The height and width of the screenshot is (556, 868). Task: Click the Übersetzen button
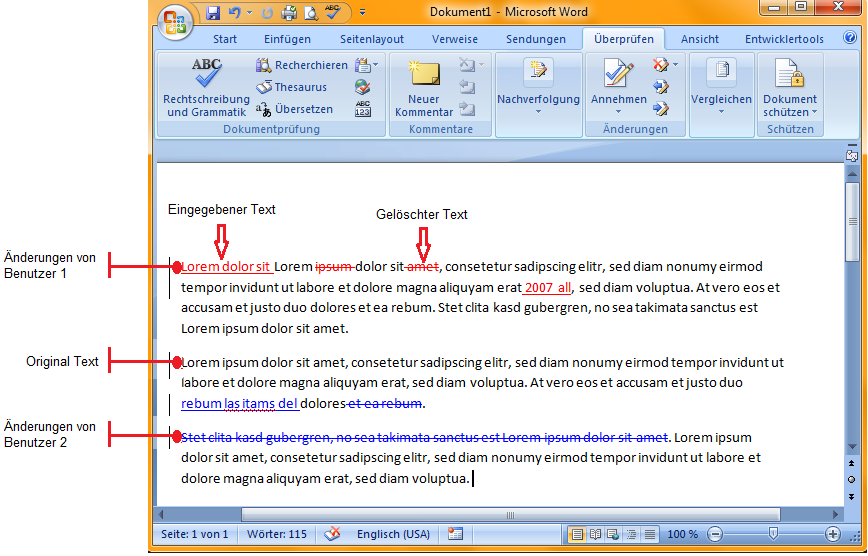[294, 109]
